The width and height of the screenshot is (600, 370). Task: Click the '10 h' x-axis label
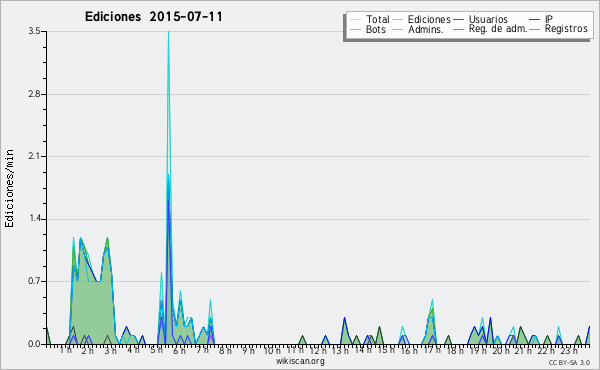(272, 350)
